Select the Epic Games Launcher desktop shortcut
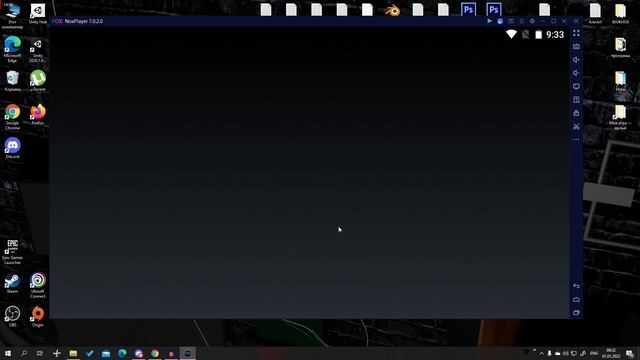This screenshot has width=640, height=360. pos(12,252)
